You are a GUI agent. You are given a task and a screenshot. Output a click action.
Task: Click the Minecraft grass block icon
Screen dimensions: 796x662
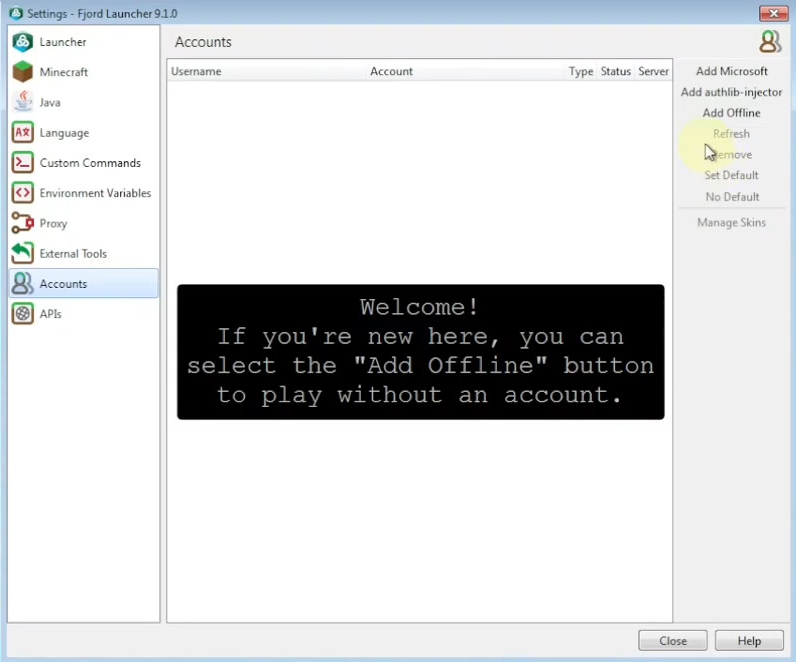click(22, 72)
